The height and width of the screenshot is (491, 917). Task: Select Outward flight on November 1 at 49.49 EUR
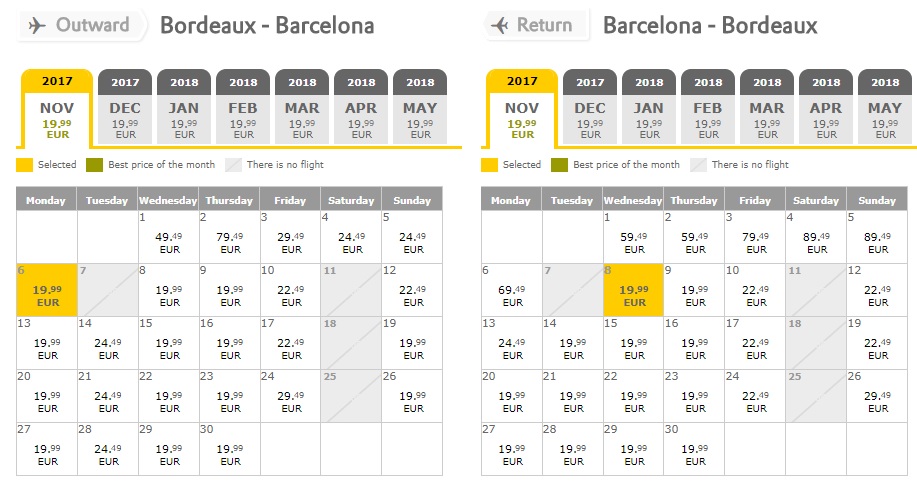[168, 237]
